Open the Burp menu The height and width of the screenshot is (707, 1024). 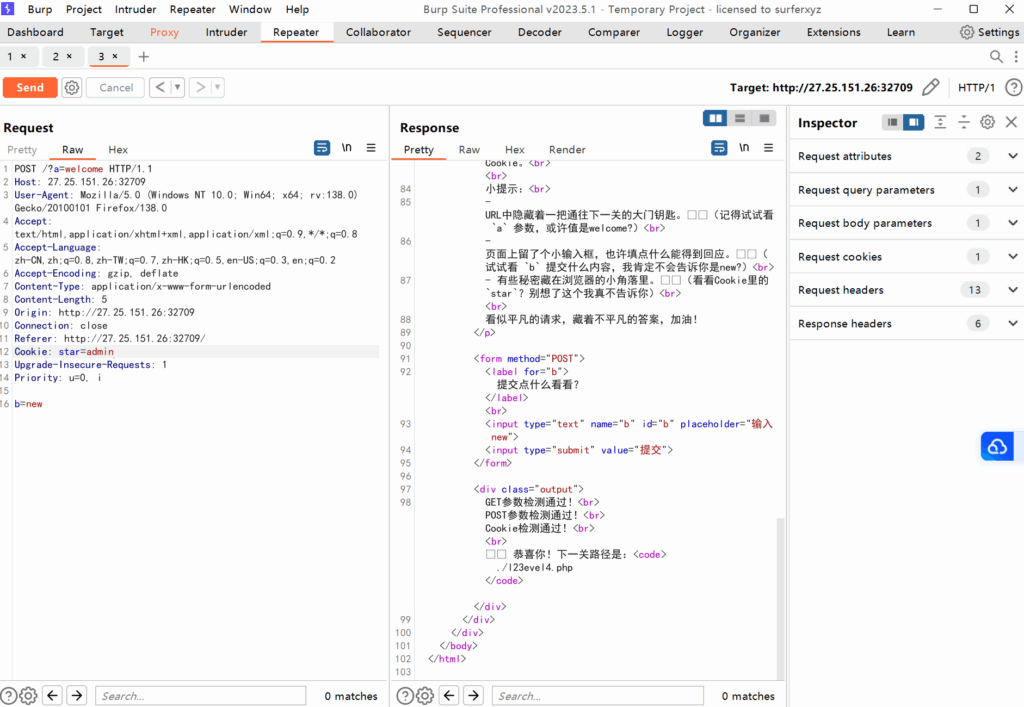point(40,10)
